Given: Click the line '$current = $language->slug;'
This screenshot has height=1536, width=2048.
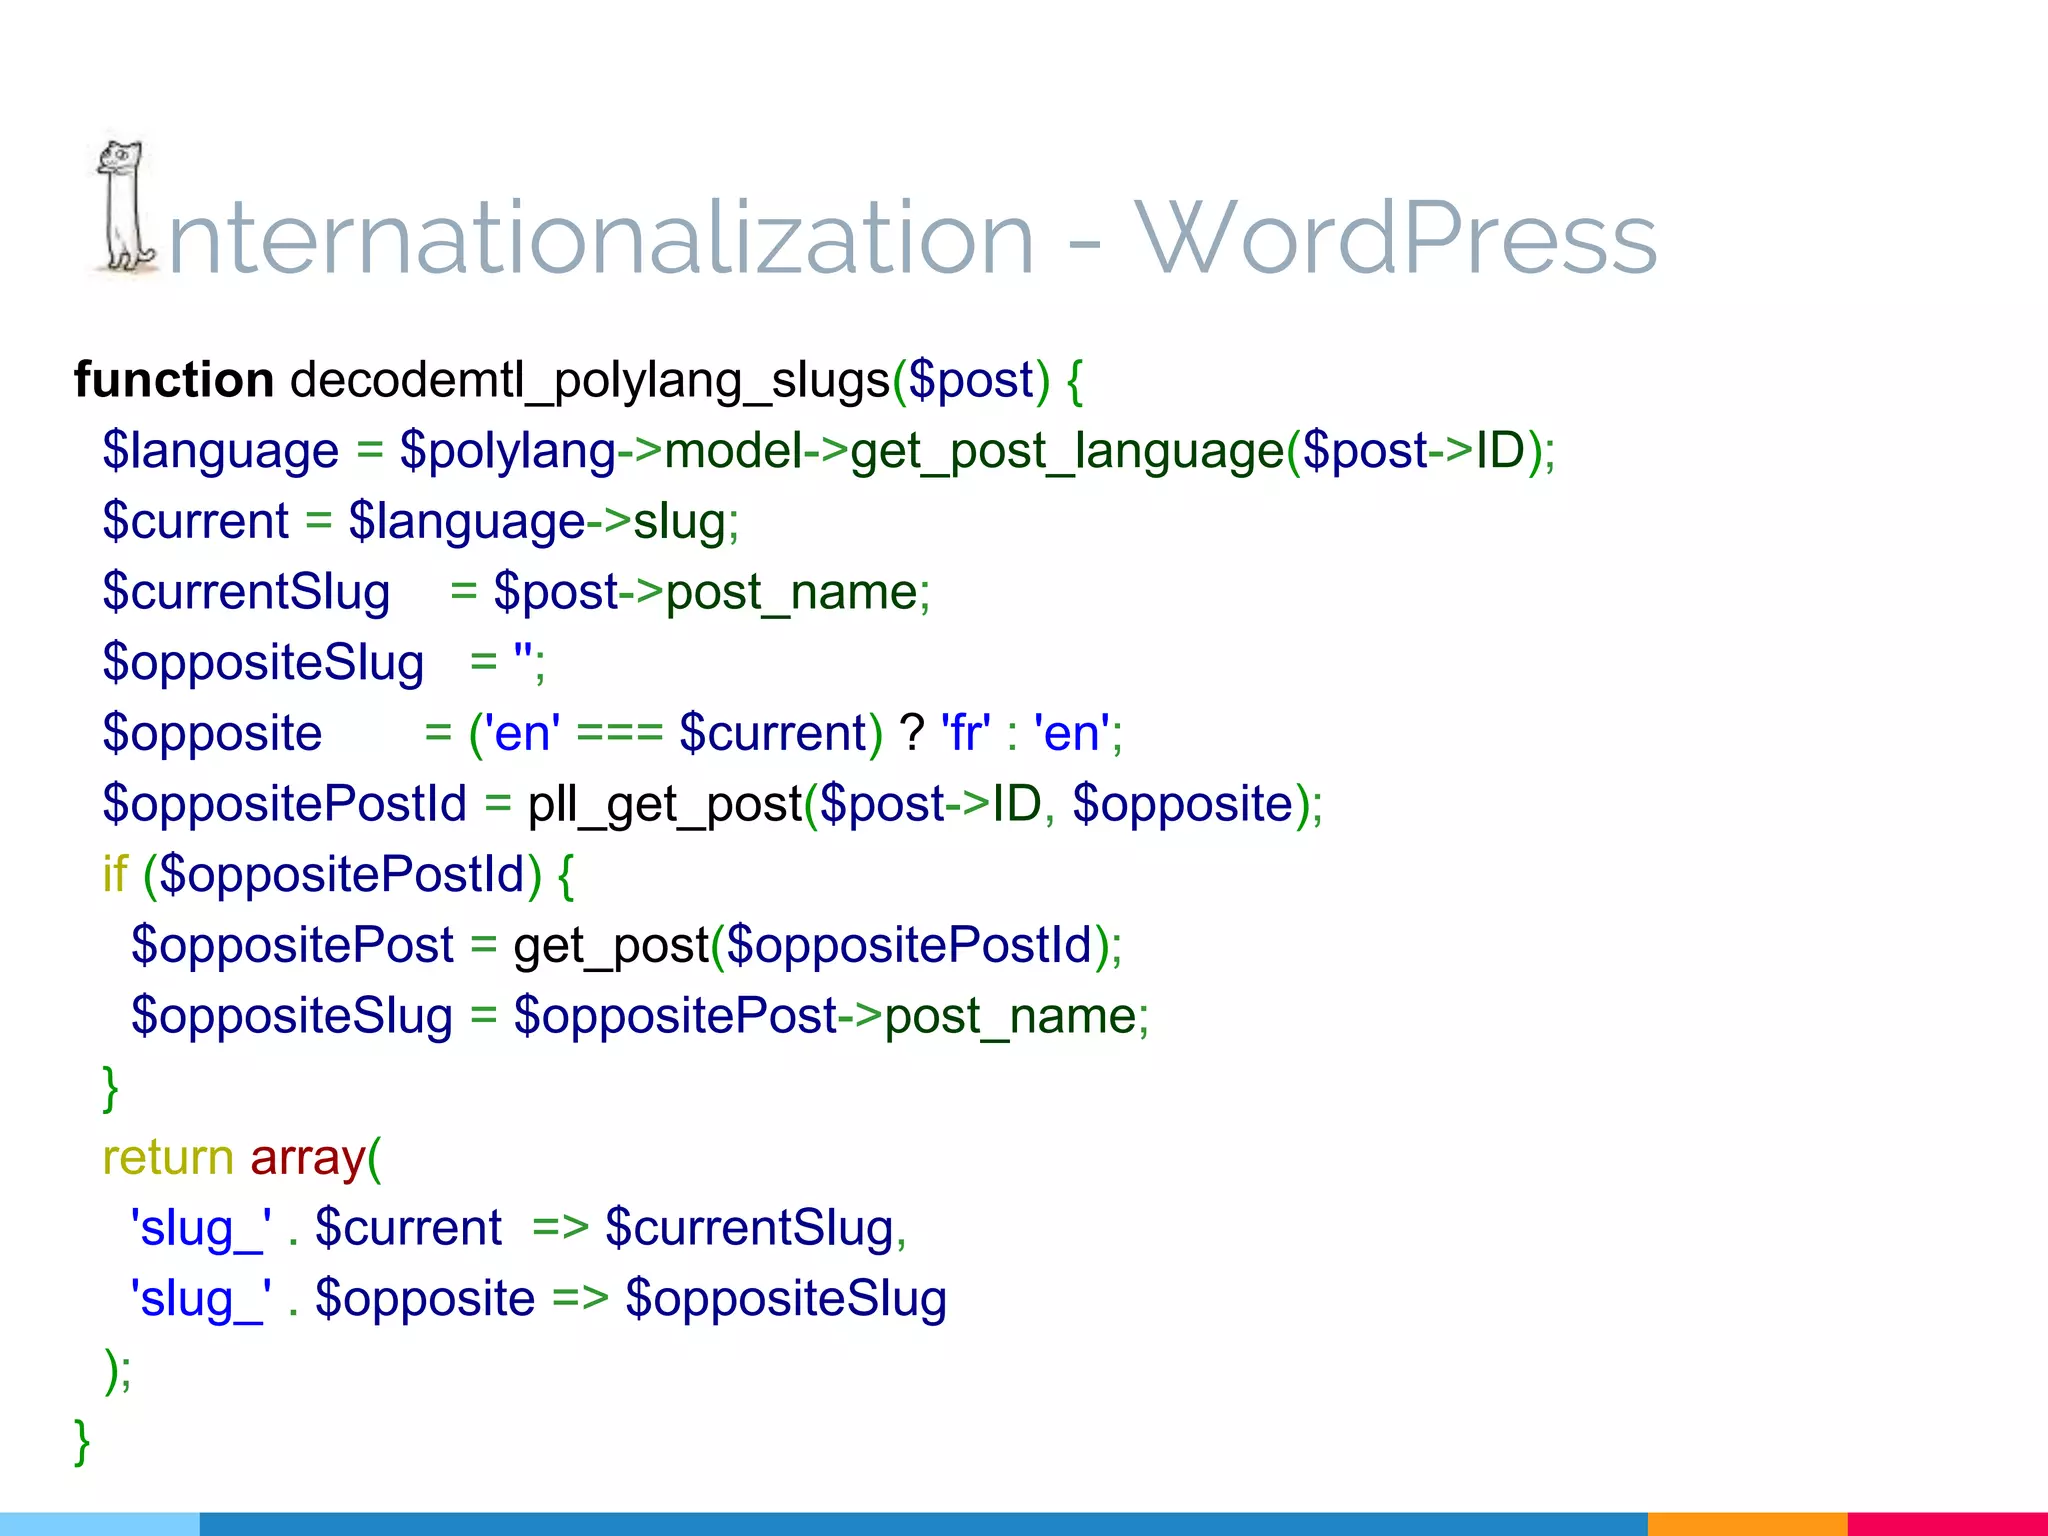Looking at the screenshot, I should tap(421, 523).
